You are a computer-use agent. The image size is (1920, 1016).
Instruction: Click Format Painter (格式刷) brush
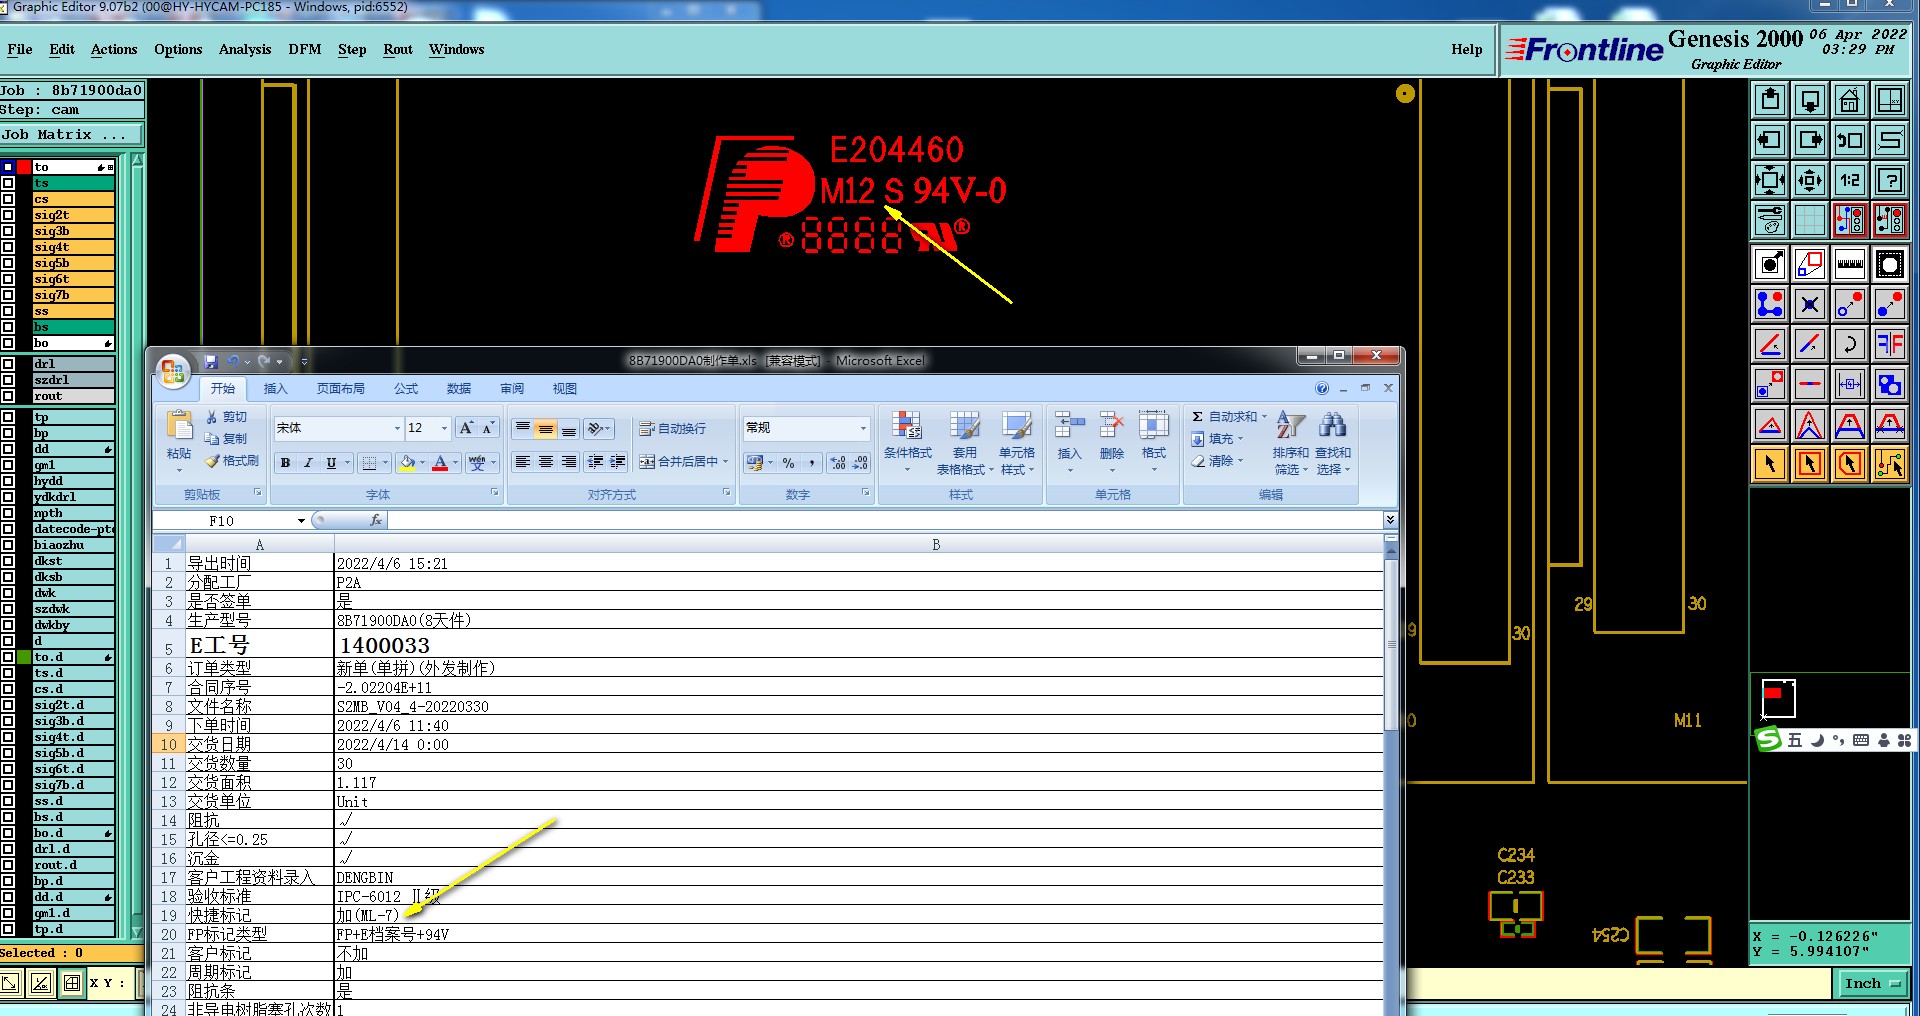coord(232,461)
